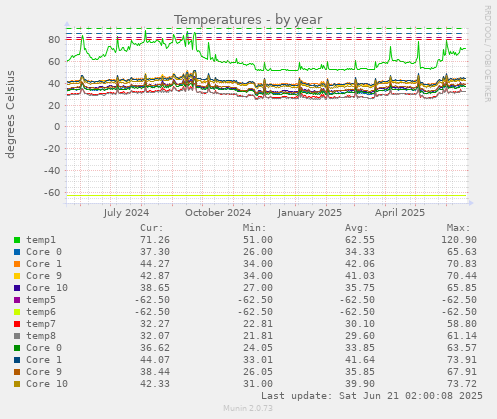Click the 'Avg:' column header
The width and height of the screenshot is (497, 419).
(x=356, y=228)
